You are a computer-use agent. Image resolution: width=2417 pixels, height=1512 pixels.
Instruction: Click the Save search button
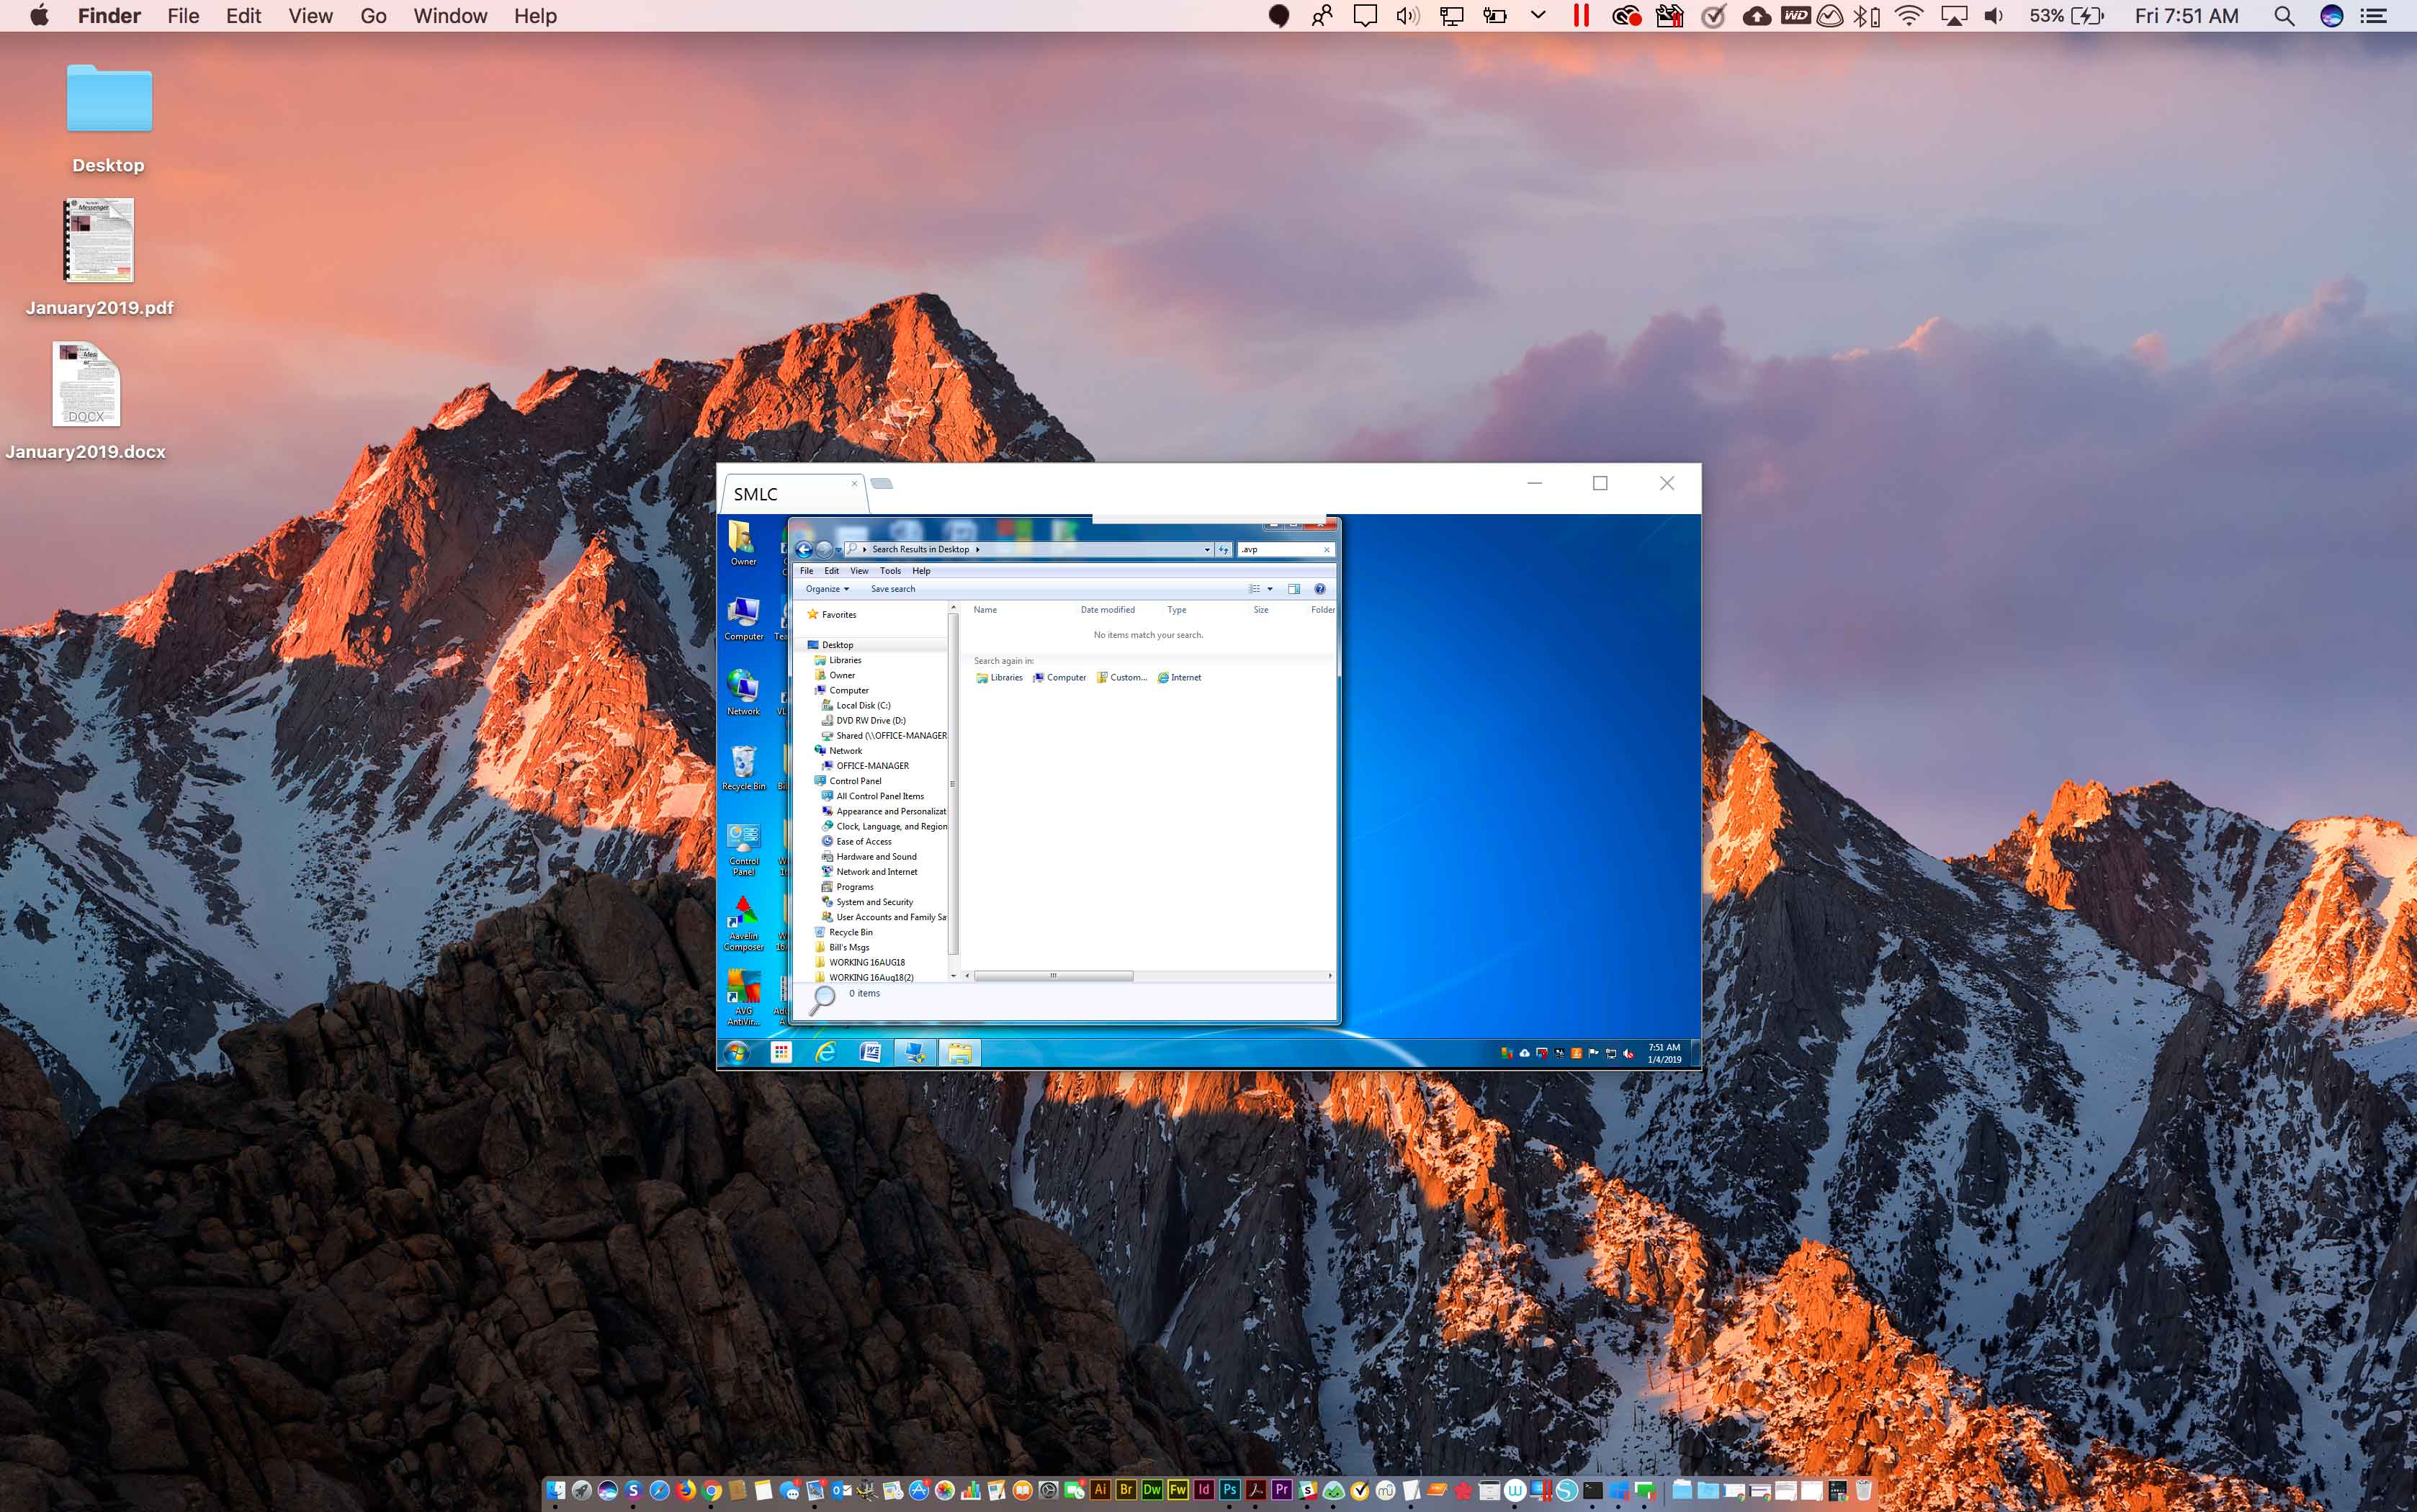[x=892, y=589]
